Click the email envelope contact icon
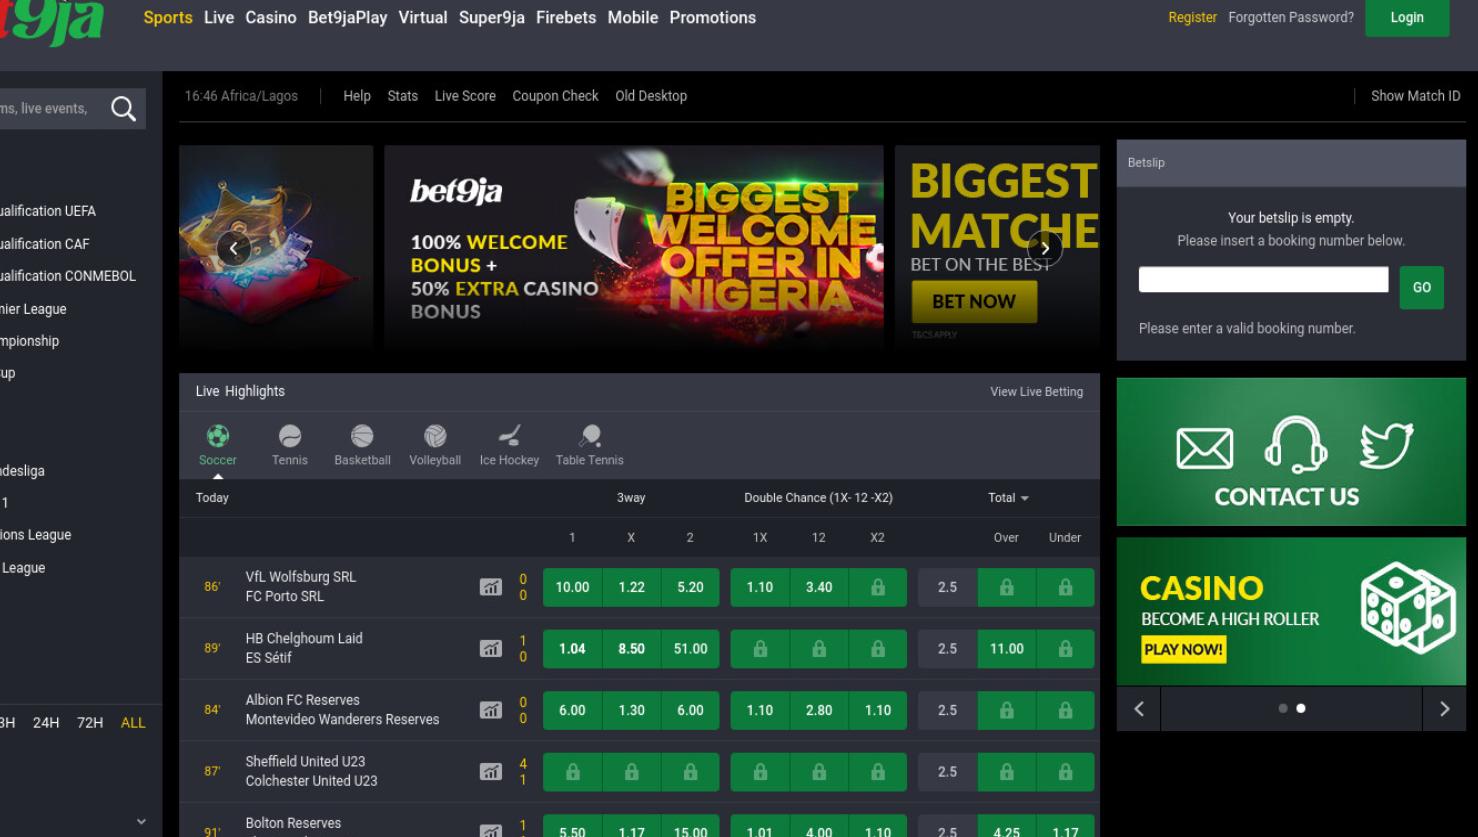Screen dimensions: 1478x837 1204,448
